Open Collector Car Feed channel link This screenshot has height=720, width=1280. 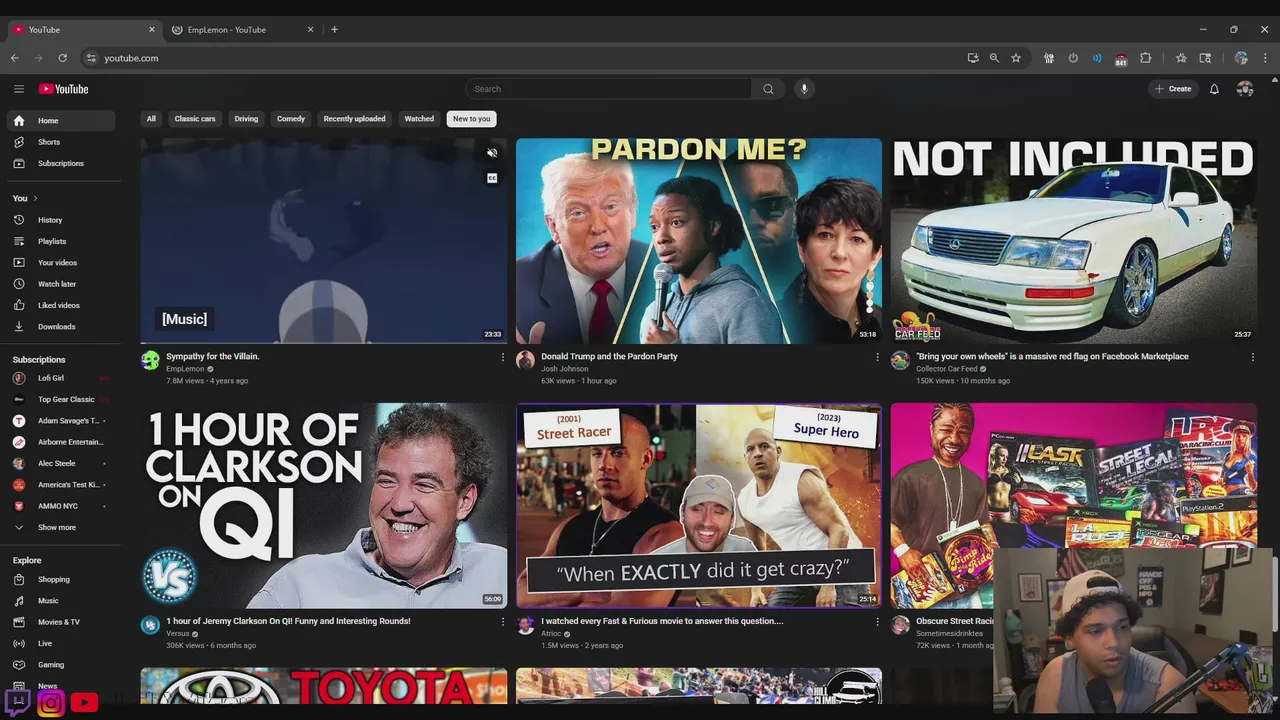(x=947, y=369)
